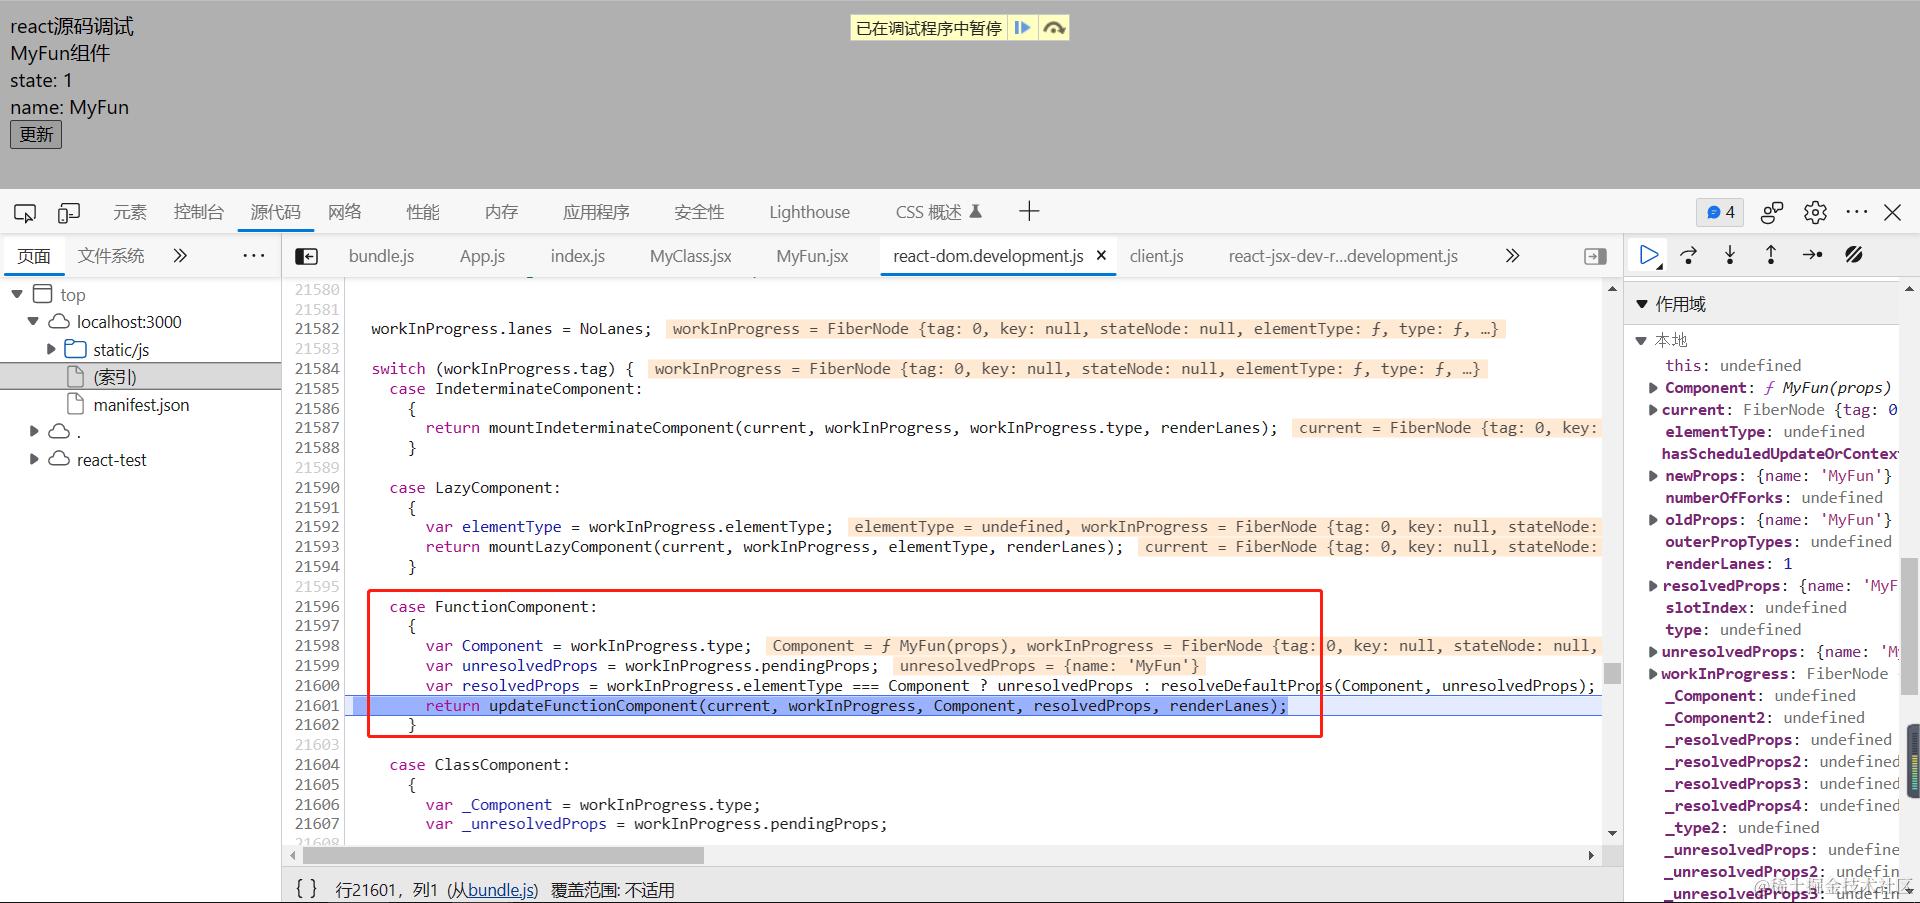Expand the current FiberNode variable

pyautogui.click(x=1653, y=410)
